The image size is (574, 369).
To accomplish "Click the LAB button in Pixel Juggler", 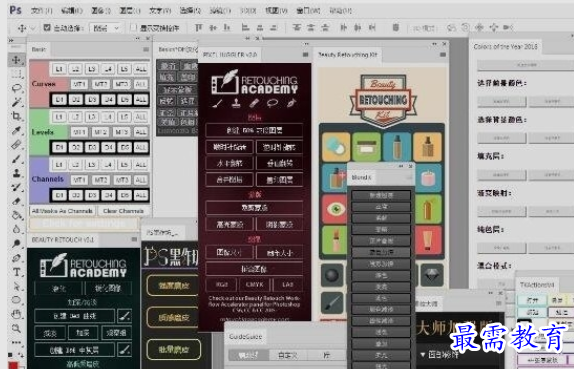I will [288, 285].
